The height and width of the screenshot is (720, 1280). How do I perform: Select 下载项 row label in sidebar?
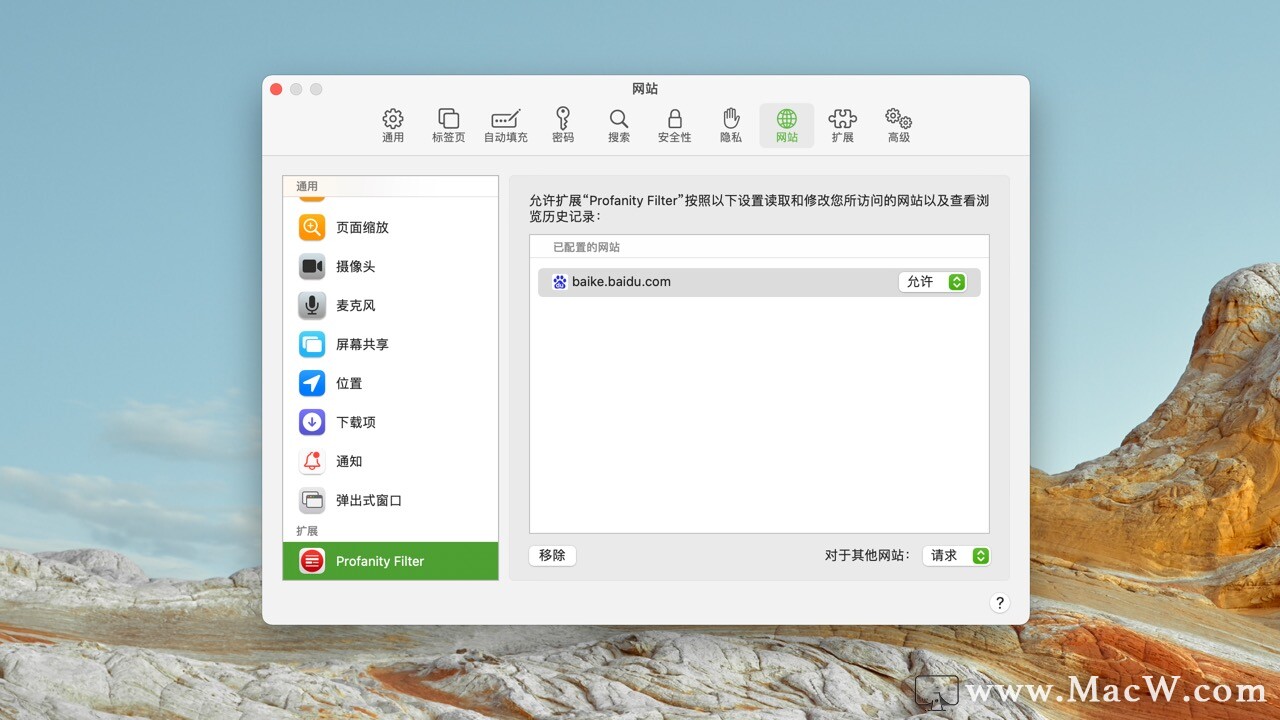pyautogui.click(x=356, y=422)
